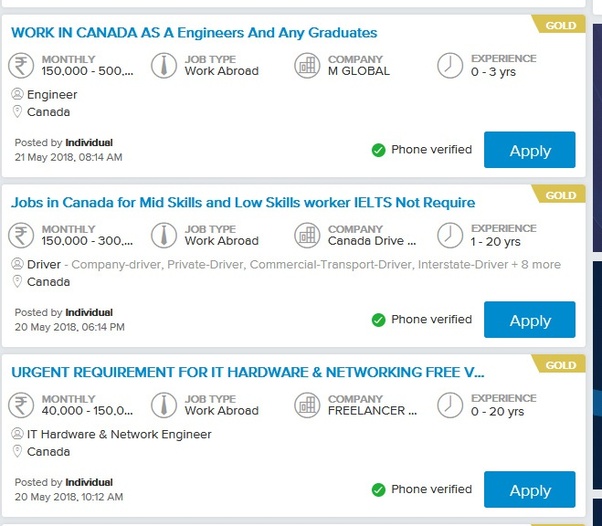Image resolution: width=602 pixels, height=526 pixels.
Task: Apply to the Canada Drive driver job
Action: pos(529,320)
